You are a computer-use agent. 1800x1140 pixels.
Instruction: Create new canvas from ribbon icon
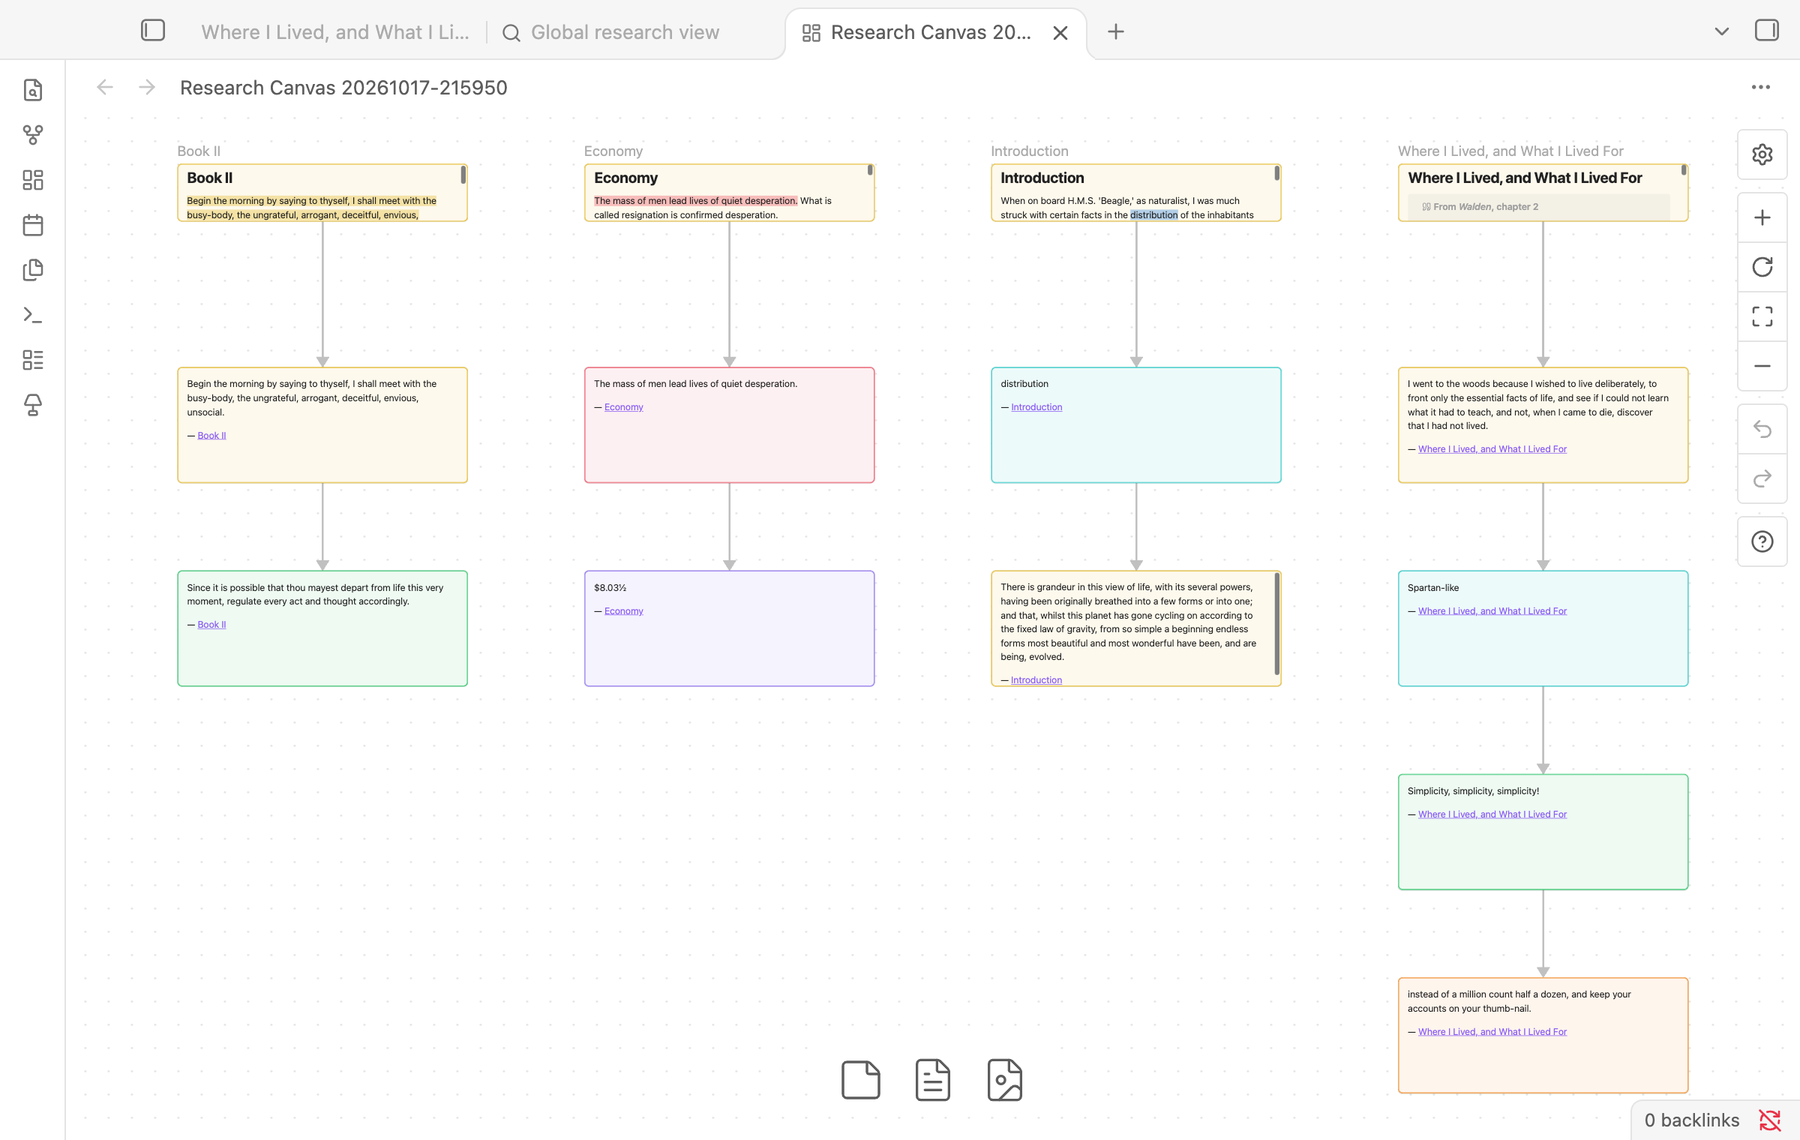33,180
